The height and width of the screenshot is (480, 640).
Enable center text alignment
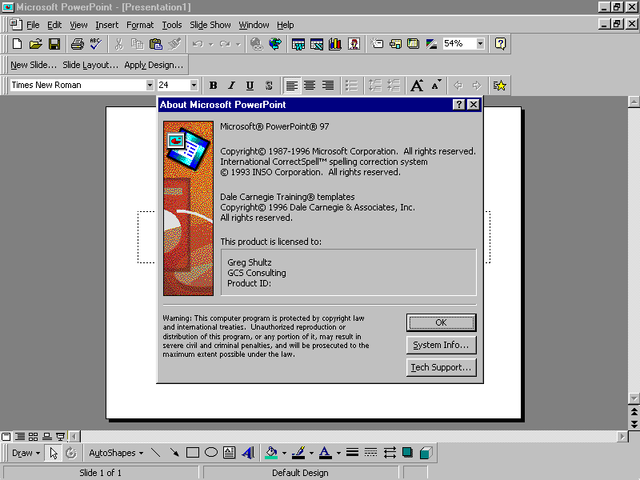[310, 85]
